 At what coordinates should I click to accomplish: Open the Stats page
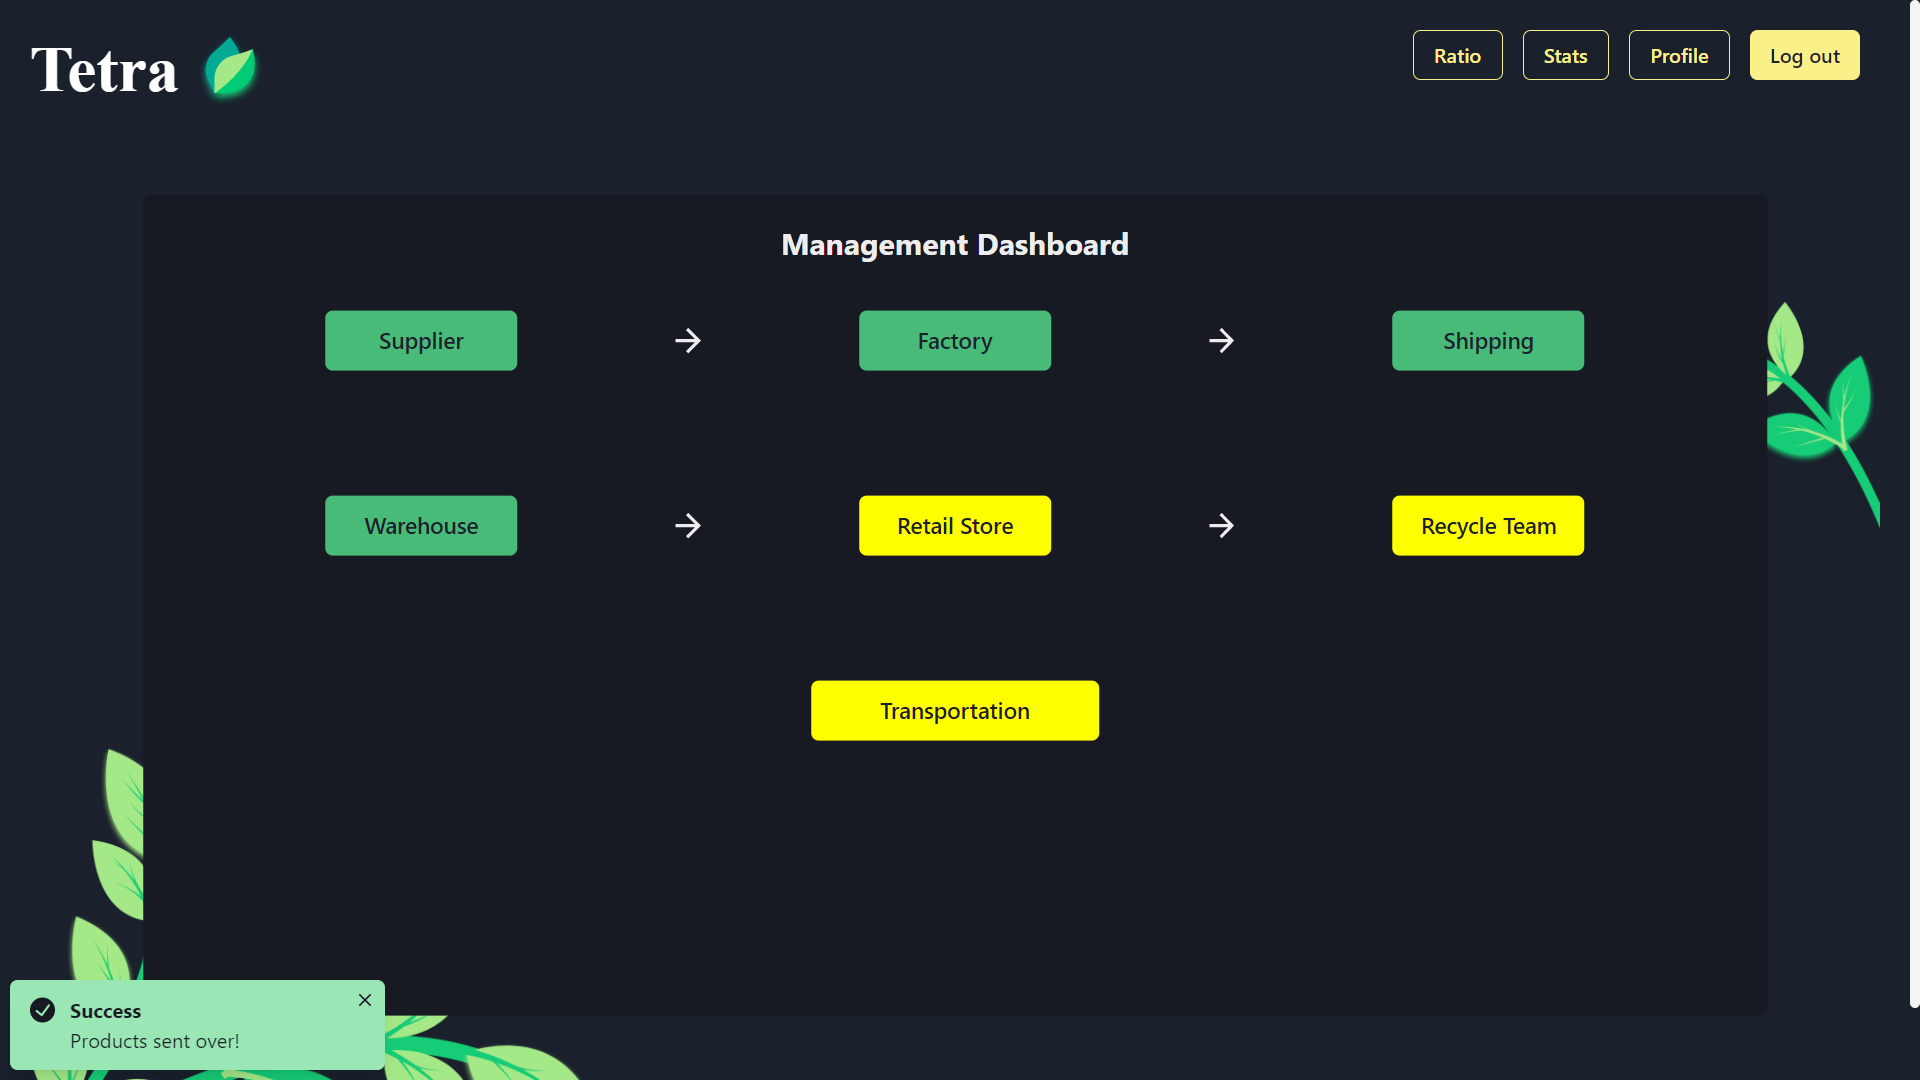[1565, 56]
